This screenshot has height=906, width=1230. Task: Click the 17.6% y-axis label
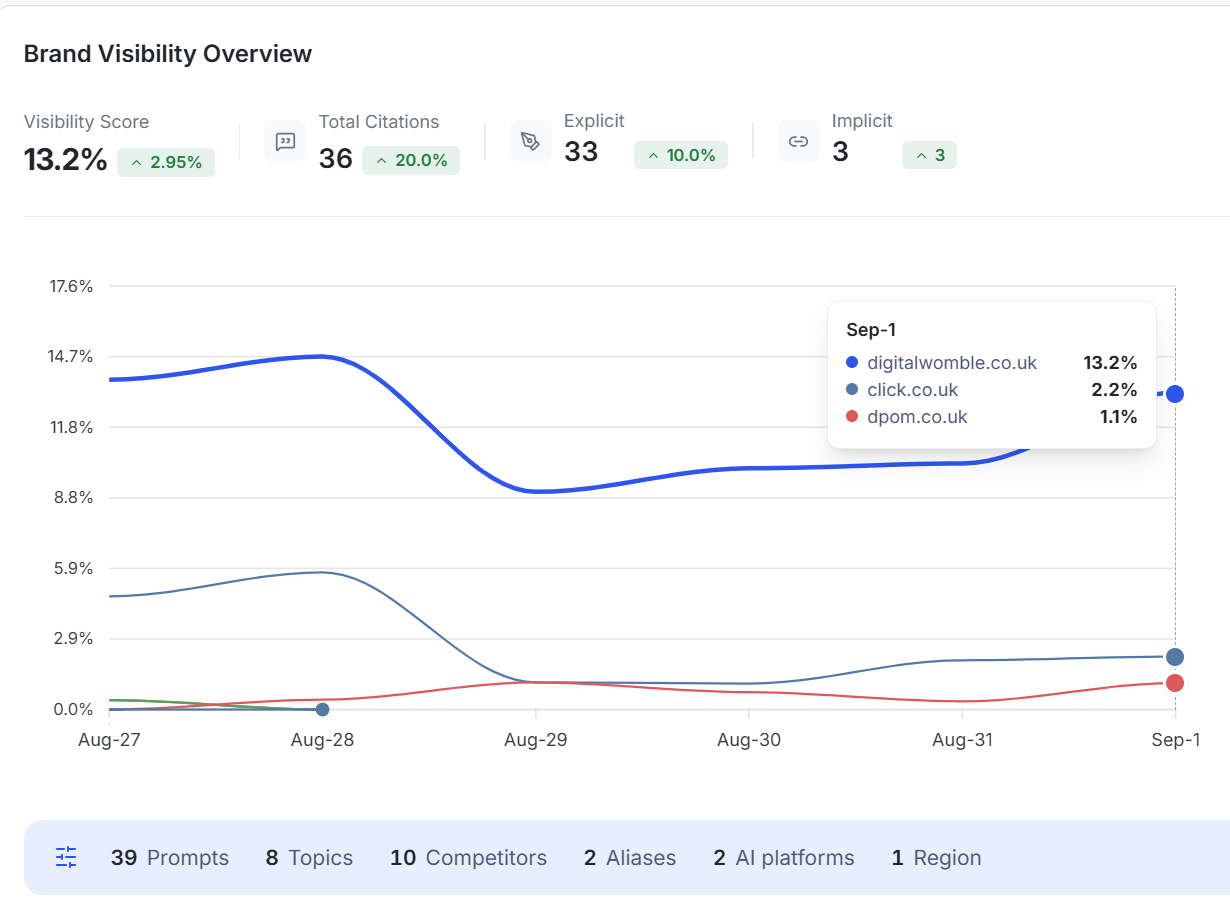(x=71, y=286)
